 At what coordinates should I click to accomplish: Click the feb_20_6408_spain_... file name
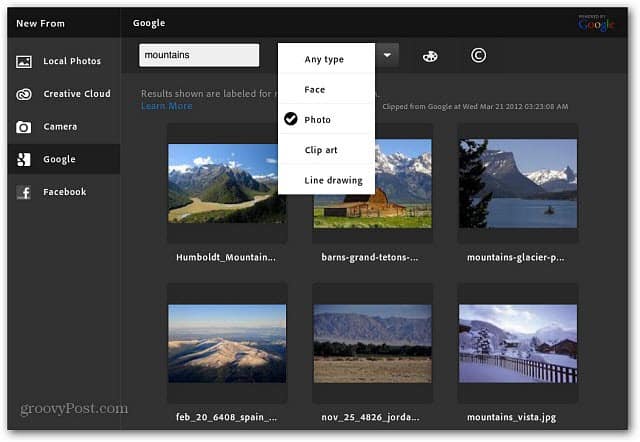point(226,417)
